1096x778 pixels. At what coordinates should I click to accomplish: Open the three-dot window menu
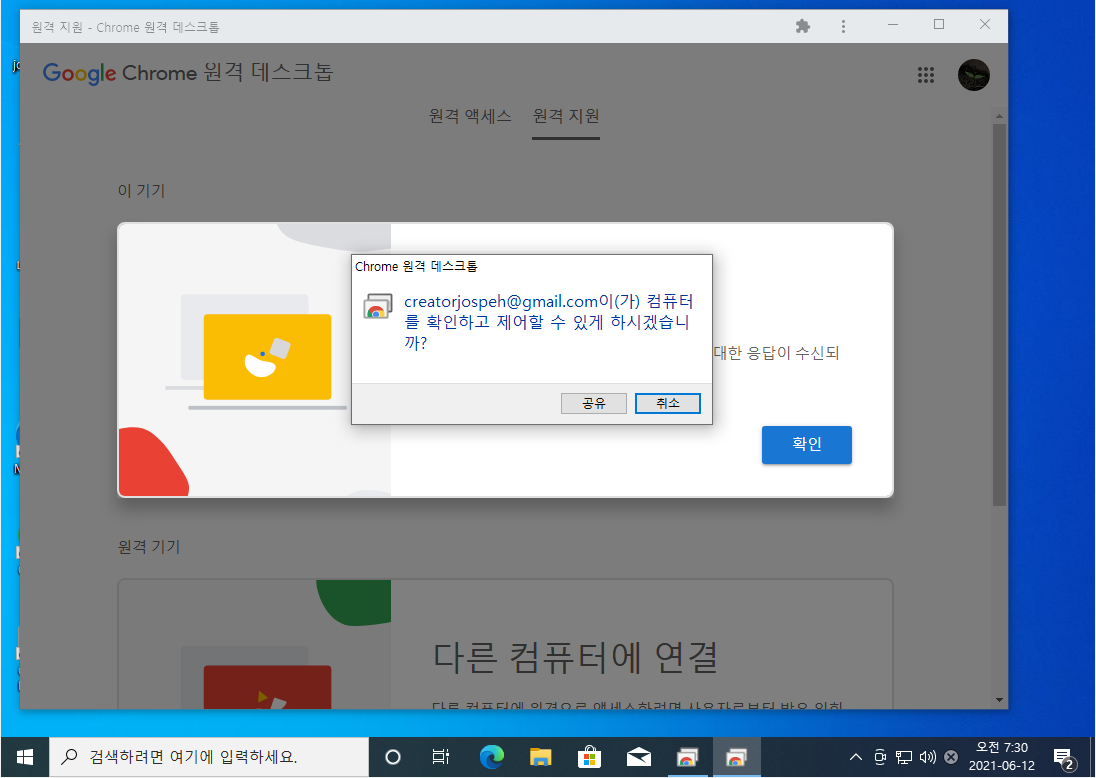click(843, 27)
